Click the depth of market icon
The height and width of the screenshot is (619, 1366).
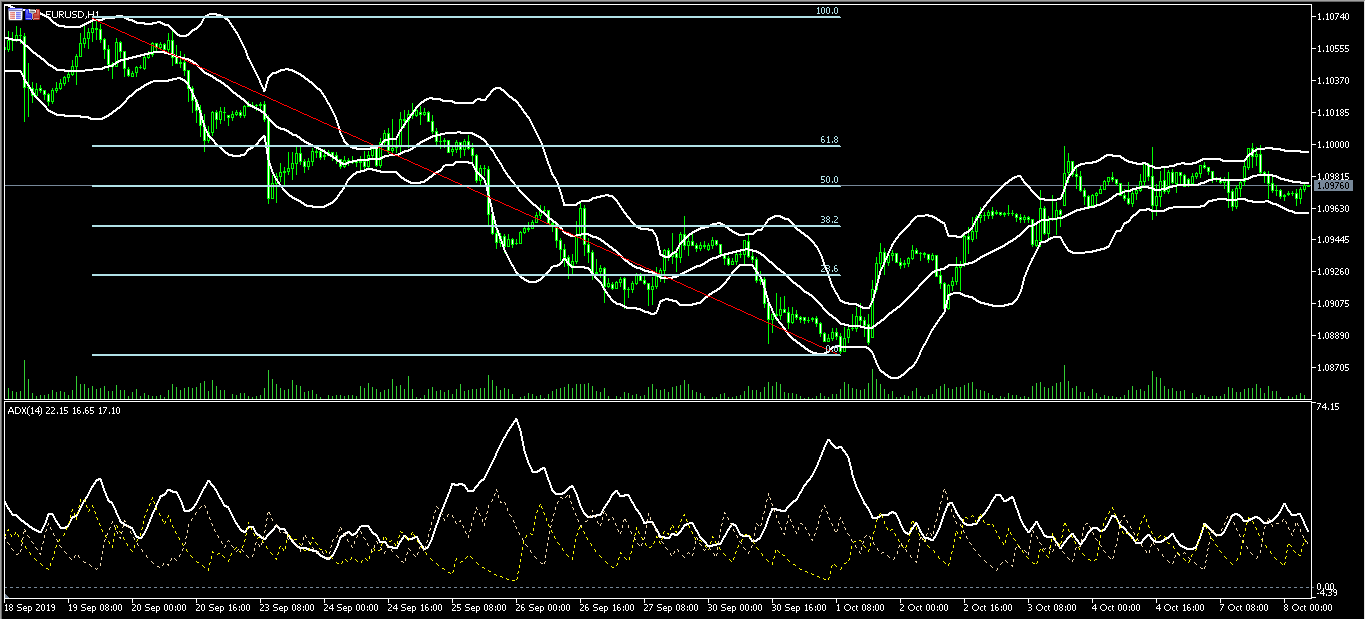click(33, 16)
